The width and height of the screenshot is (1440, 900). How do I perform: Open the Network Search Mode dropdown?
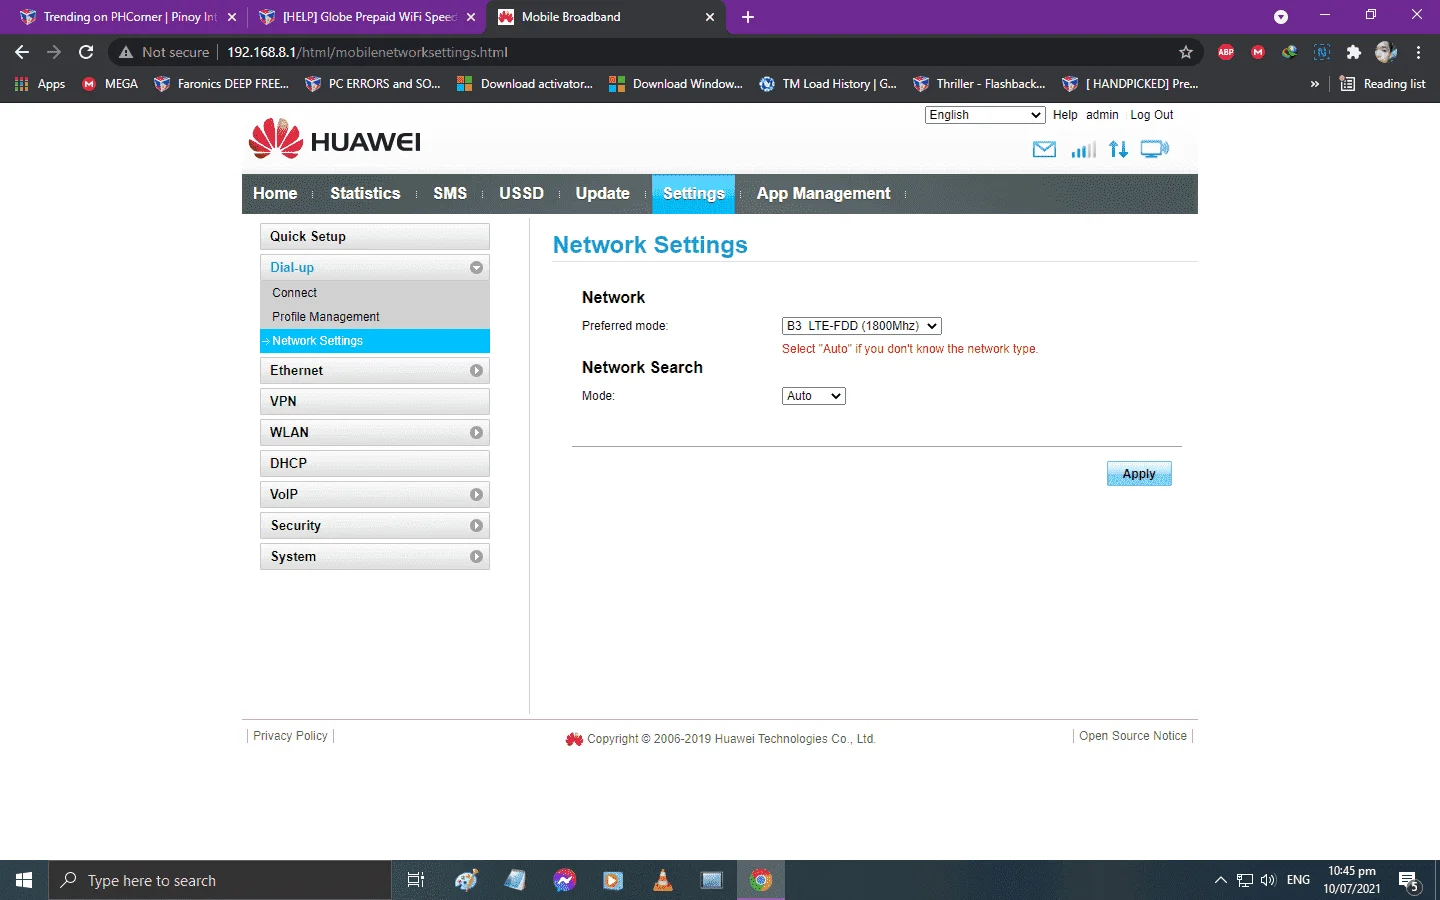[813, 396]
